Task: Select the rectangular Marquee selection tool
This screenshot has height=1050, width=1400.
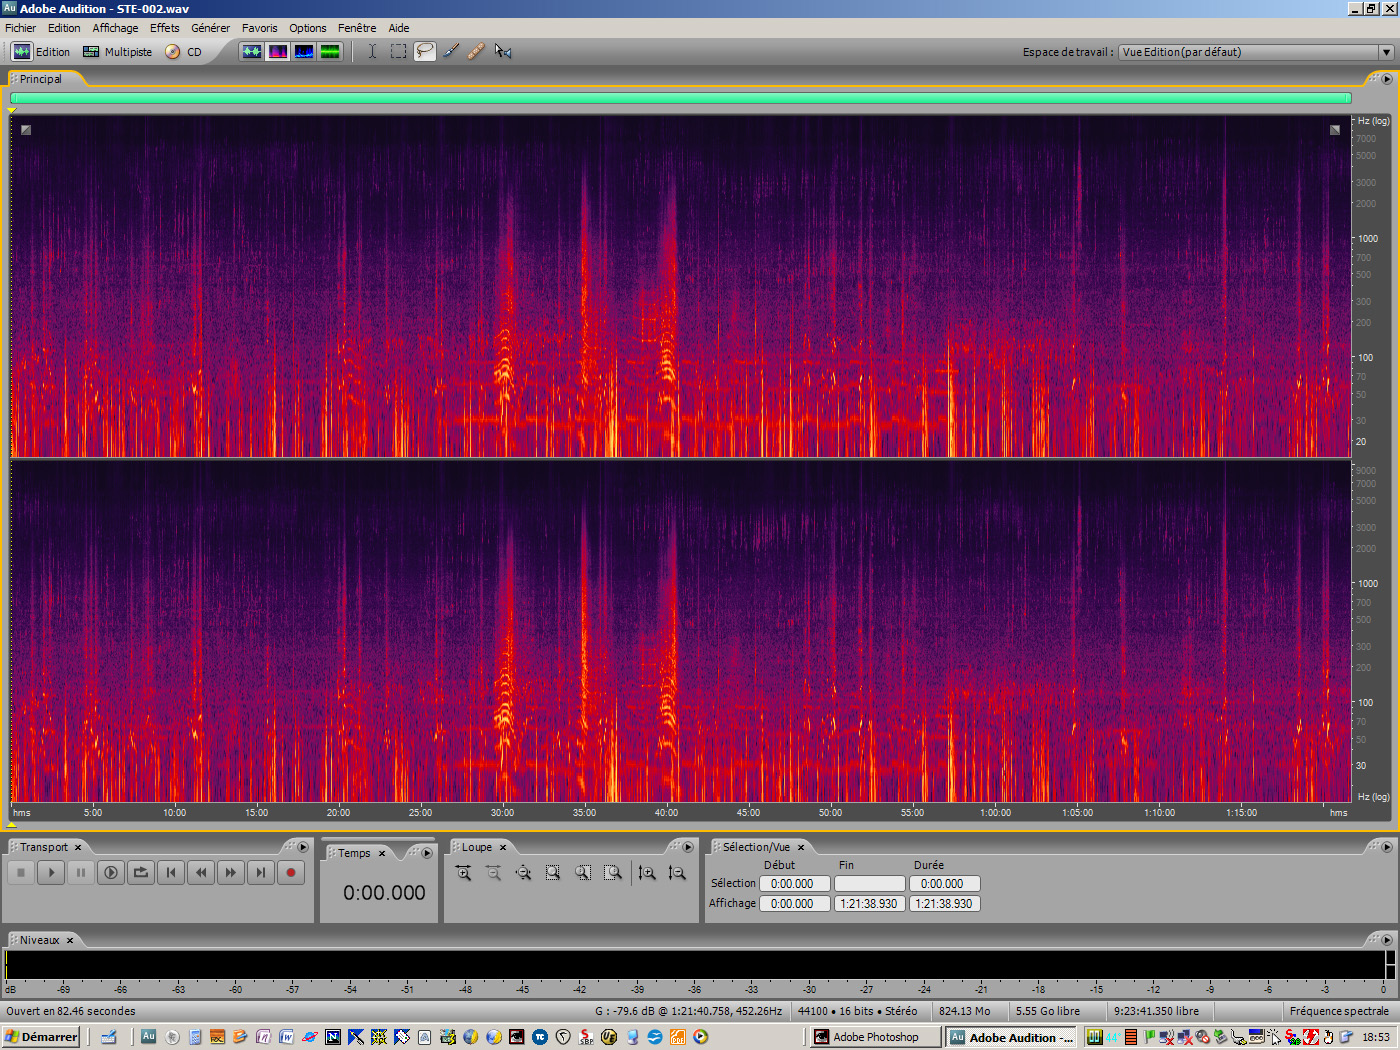Action: [398, 51]
